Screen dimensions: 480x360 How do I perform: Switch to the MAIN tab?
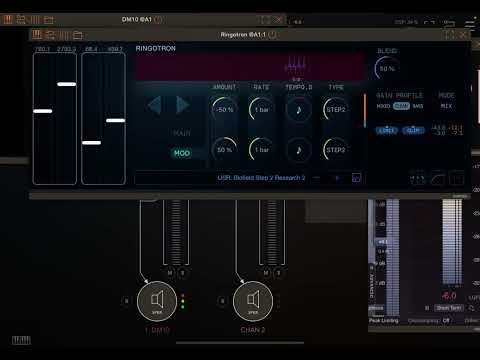coord(182,133)
